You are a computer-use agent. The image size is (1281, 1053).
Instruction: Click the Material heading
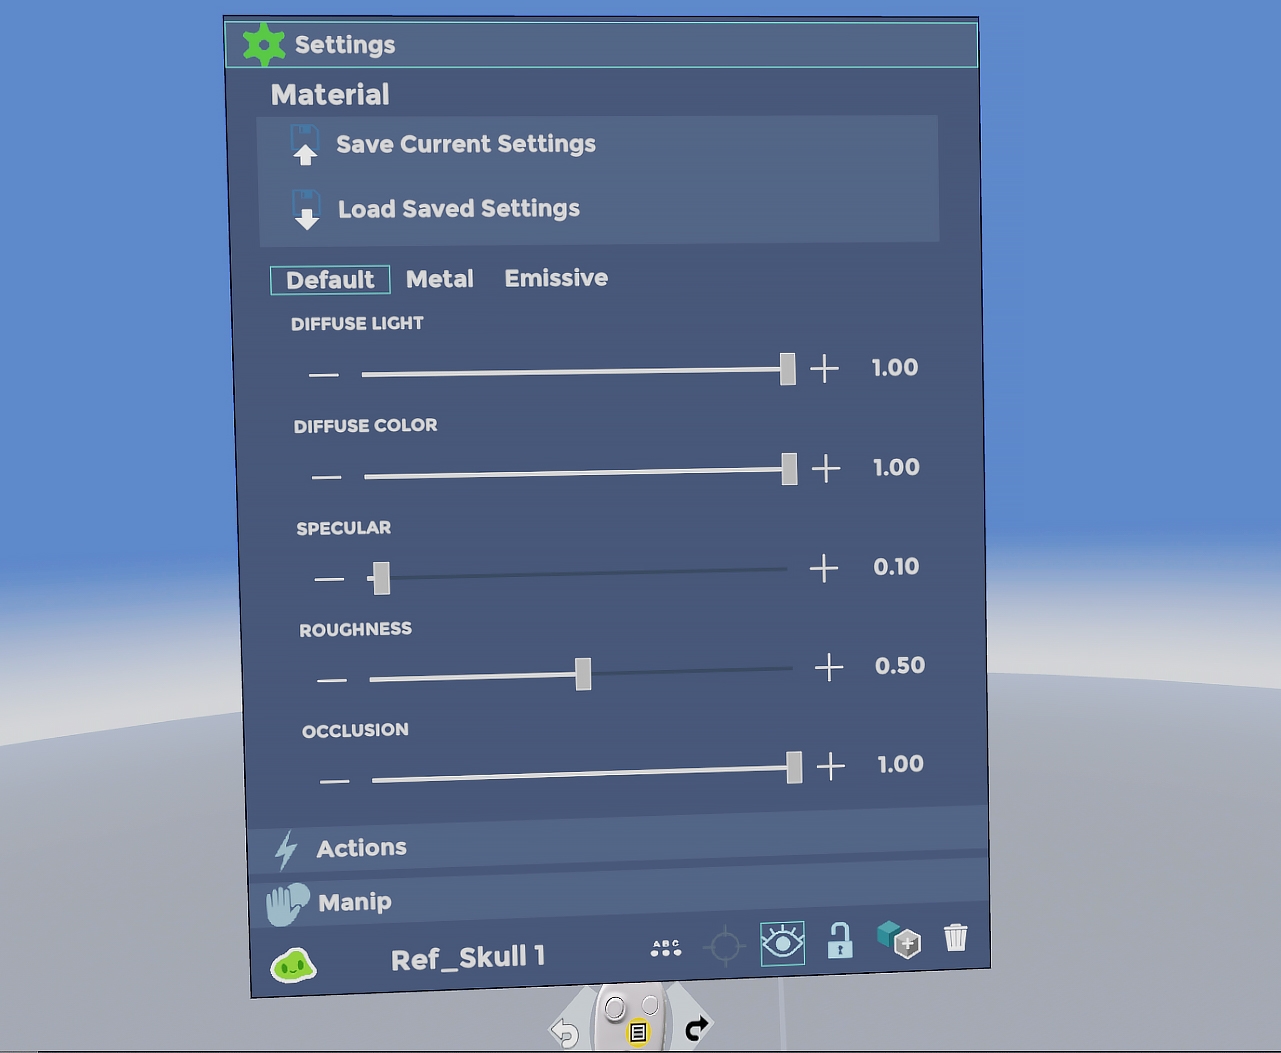pos(330,95)
